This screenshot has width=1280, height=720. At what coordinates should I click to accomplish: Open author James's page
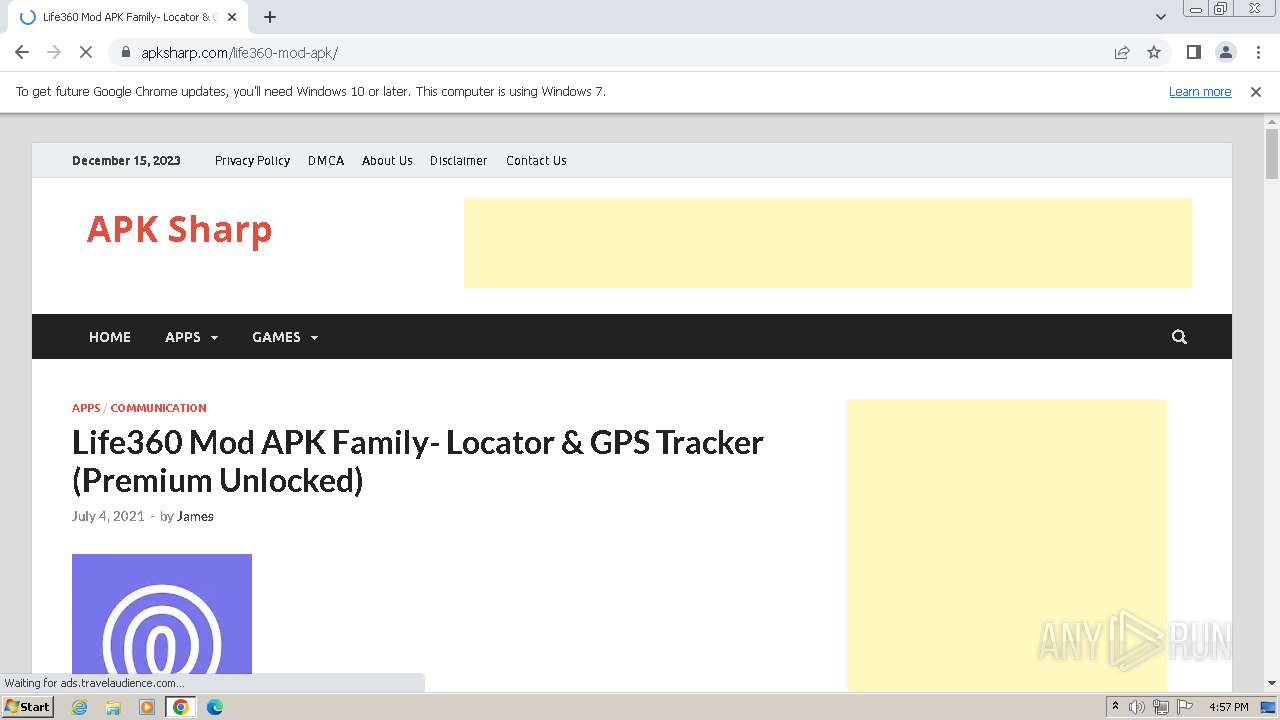[x=195, y=516]
